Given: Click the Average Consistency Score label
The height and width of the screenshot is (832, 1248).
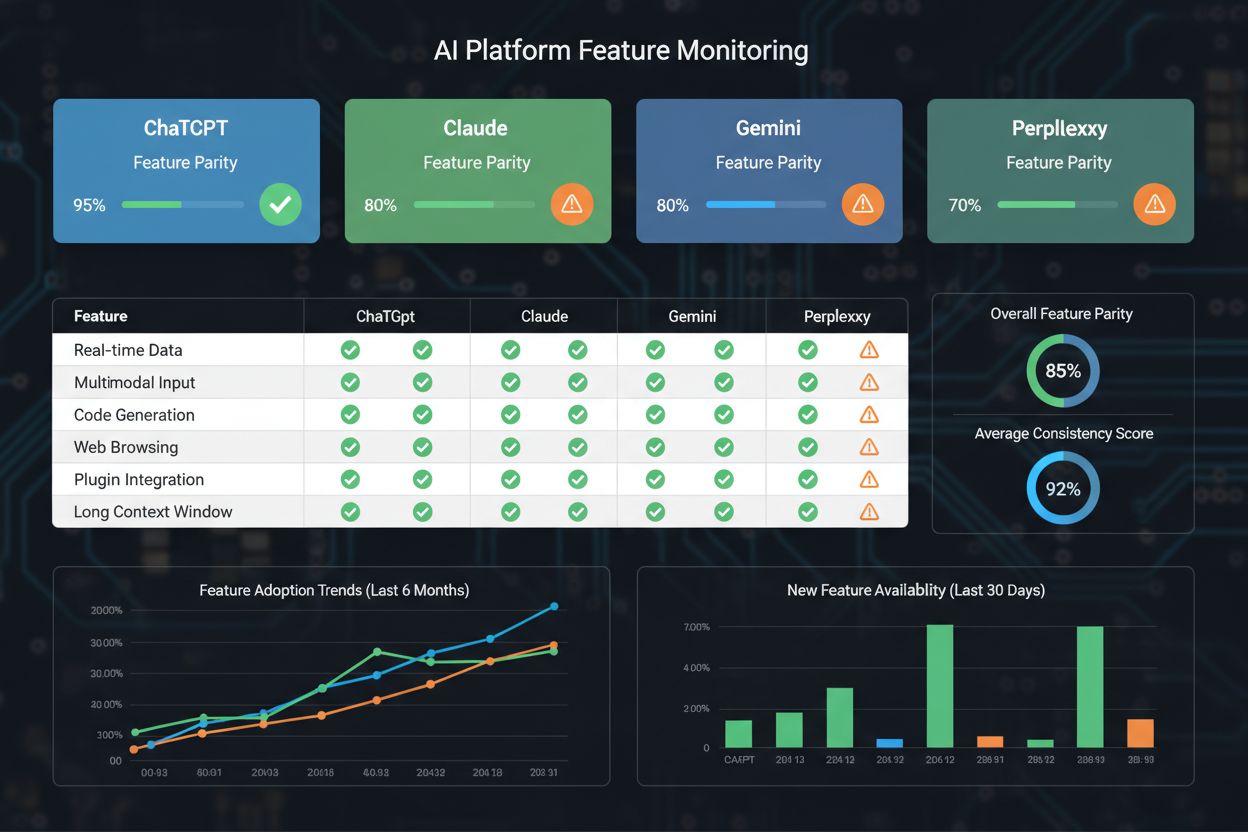Looking at the screenshot, I should coord(1062,433).
